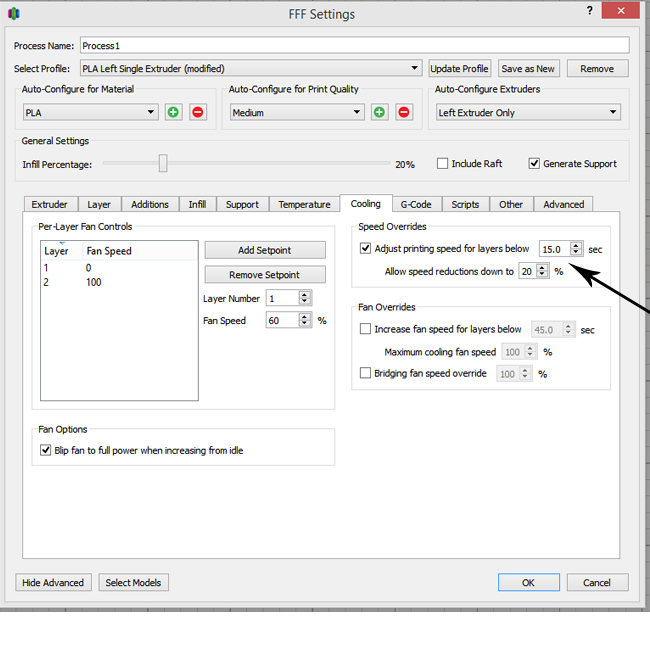Click the Process Name text field
This screenshot has width=650, height=650.
coord(354,45)
